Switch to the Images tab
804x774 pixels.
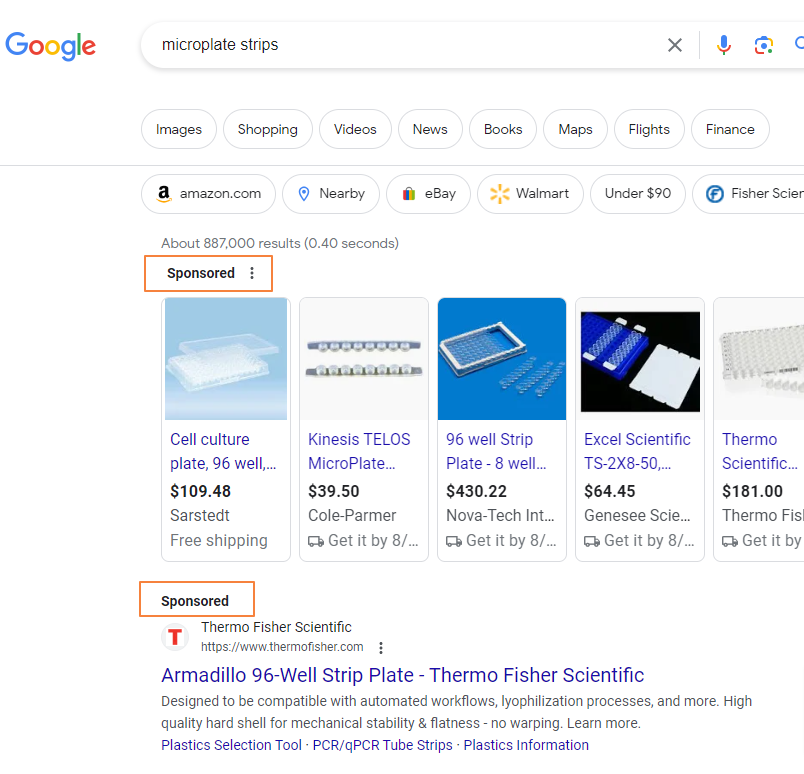click(x=179, y=129)
